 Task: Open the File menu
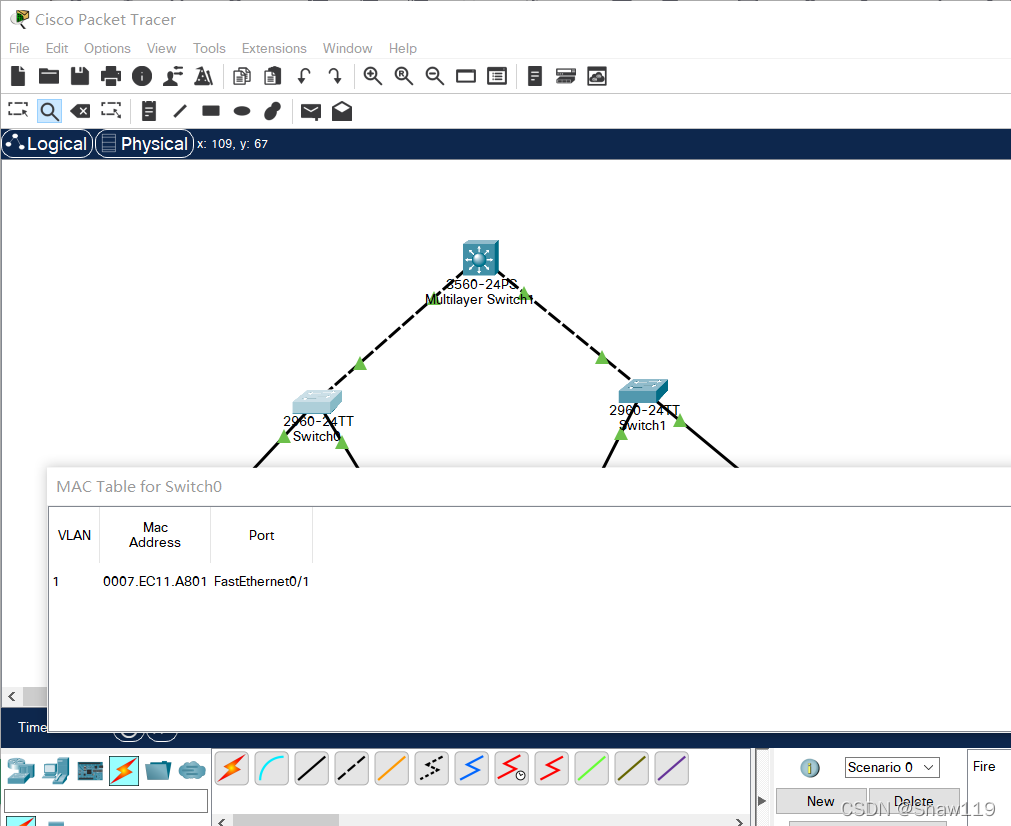tap(19, 48)
